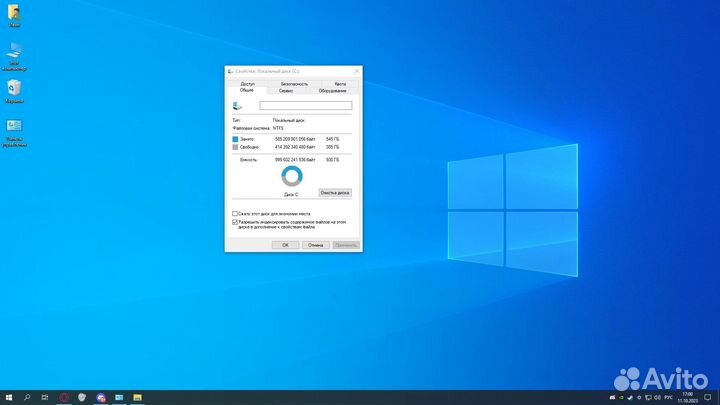The image size is (720, 405).
Task: Select the Control Panel desktop icon
Action: point(14,133)
